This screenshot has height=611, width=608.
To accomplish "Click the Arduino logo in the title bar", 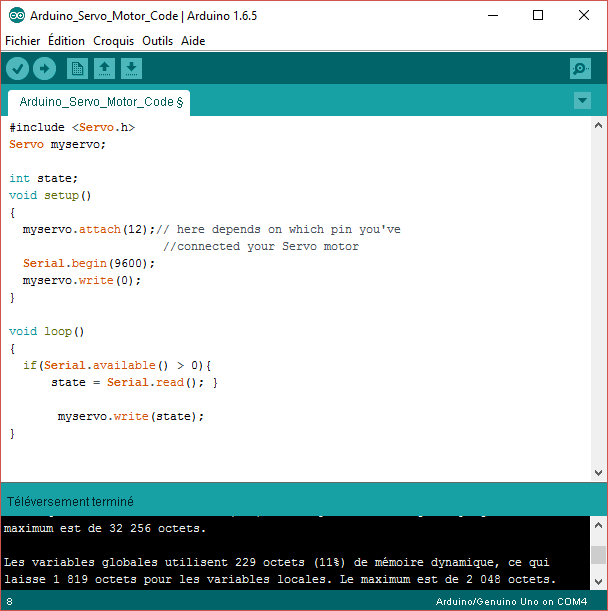I will (17, 16).
